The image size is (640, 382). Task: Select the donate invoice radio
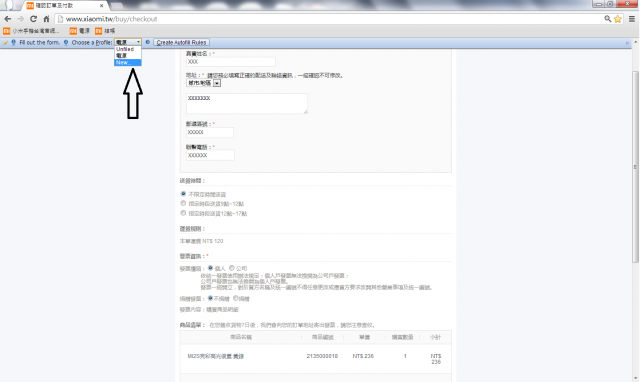(x=236, y=298)
